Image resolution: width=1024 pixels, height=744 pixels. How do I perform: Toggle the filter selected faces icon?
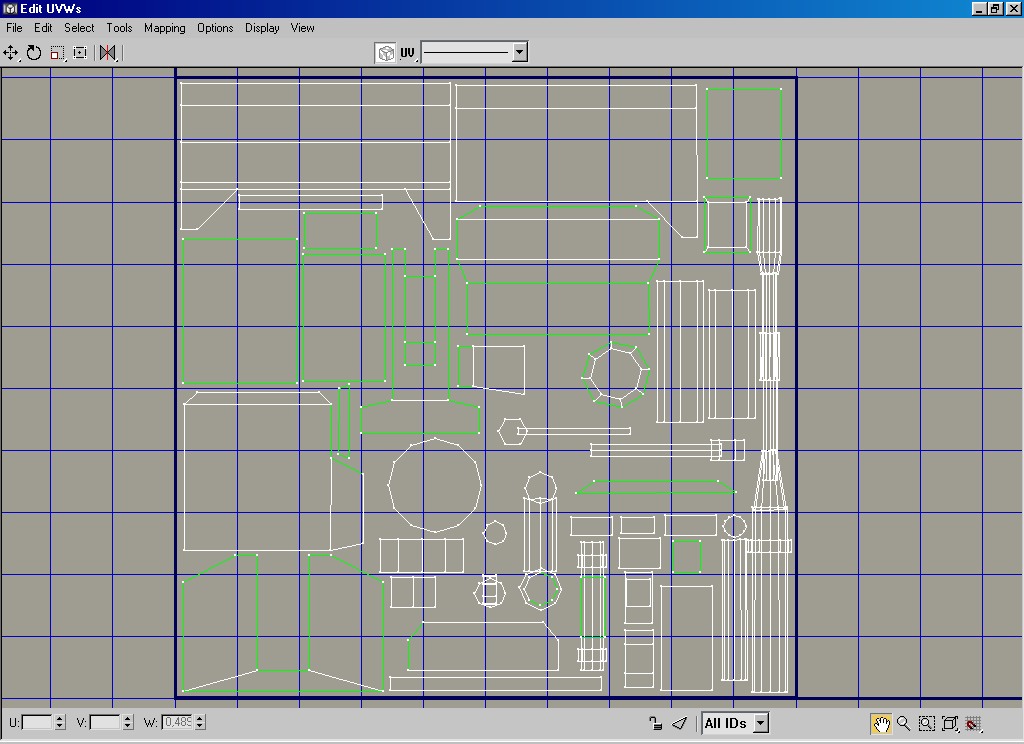680,723
